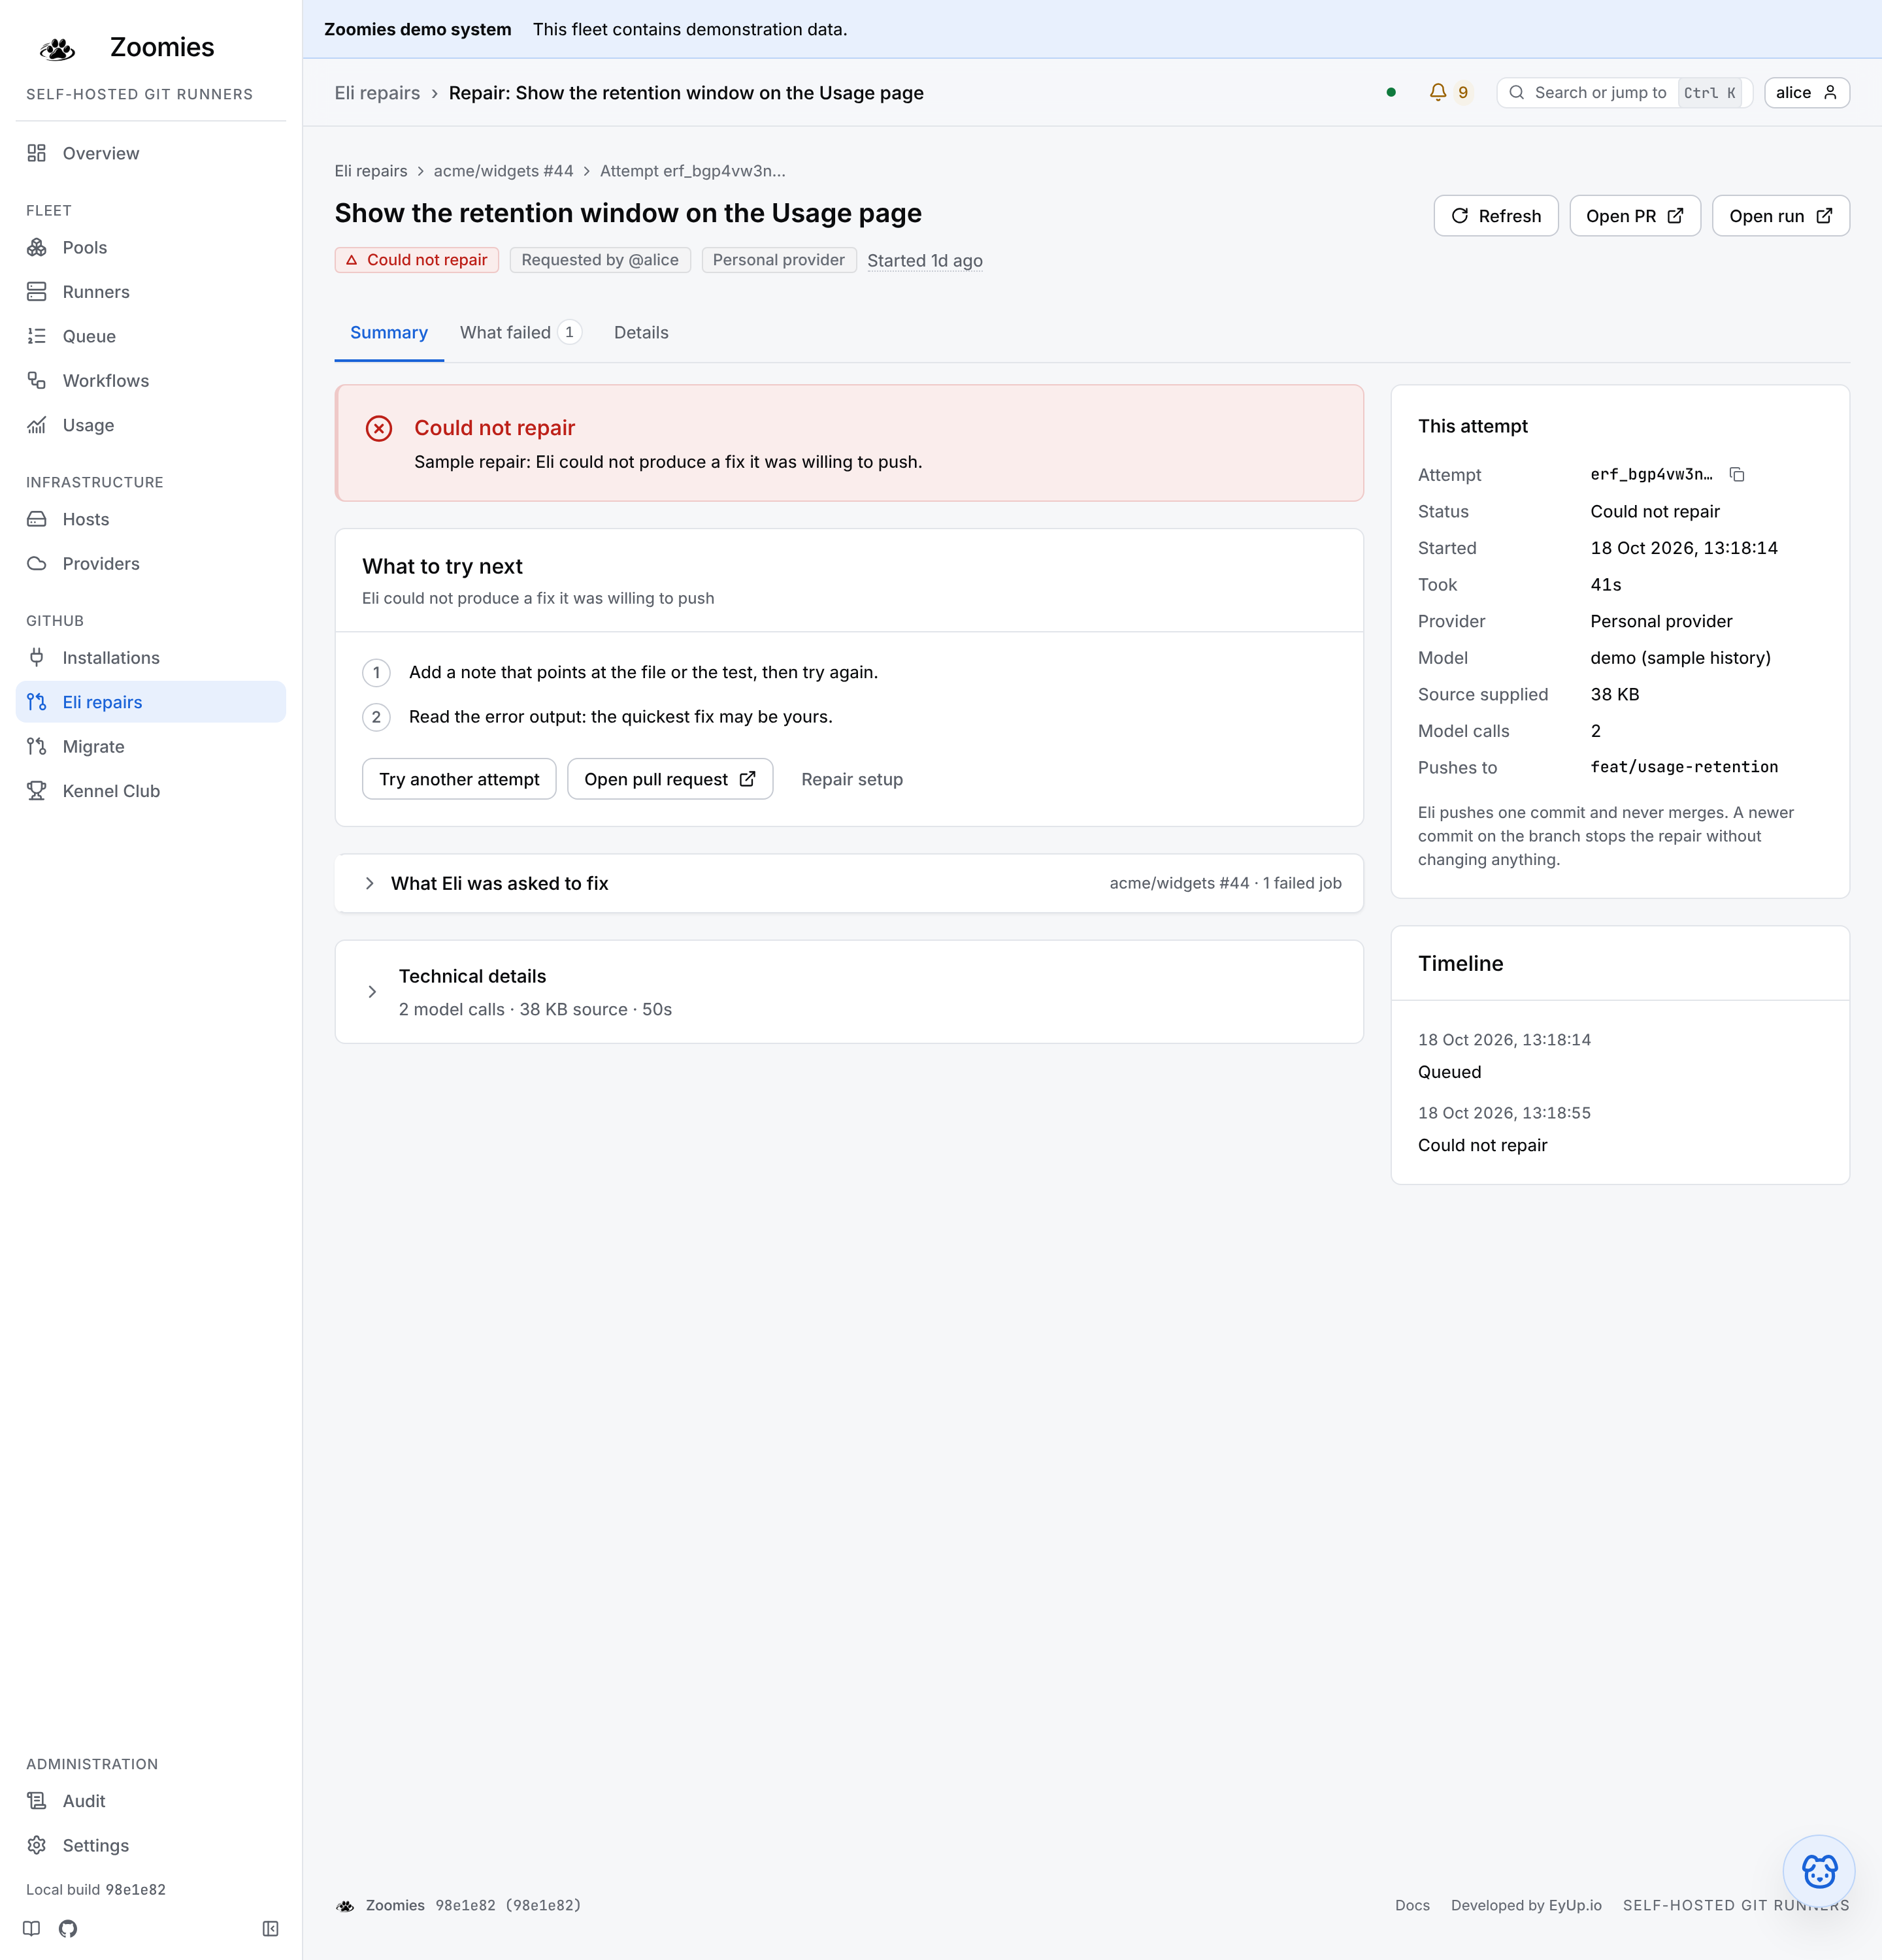This screenshot has width=1882, height=1960.
Task: Click the Could not repair status badge
Action: tap(417, 260)
